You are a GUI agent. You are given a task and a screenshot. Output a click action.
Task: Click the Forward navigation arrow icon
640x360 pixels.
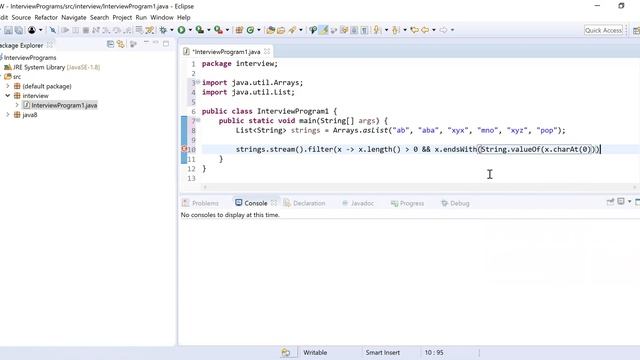(444, 30)
